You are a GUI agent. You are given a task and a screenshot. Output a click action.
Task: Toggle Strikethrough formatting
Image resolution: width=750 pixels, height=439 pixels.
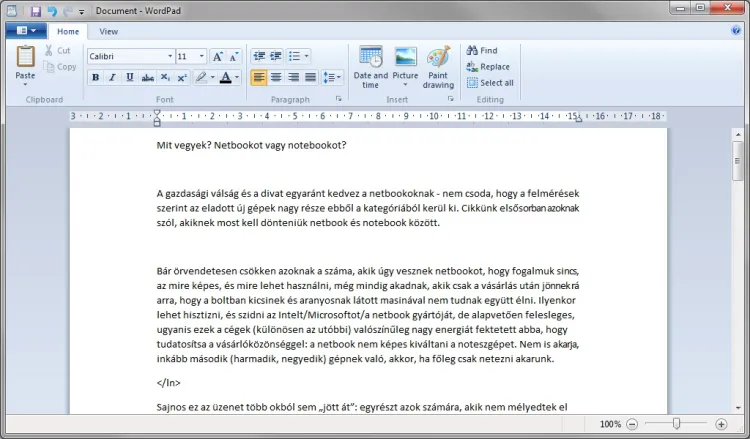(x=148, y=77)
